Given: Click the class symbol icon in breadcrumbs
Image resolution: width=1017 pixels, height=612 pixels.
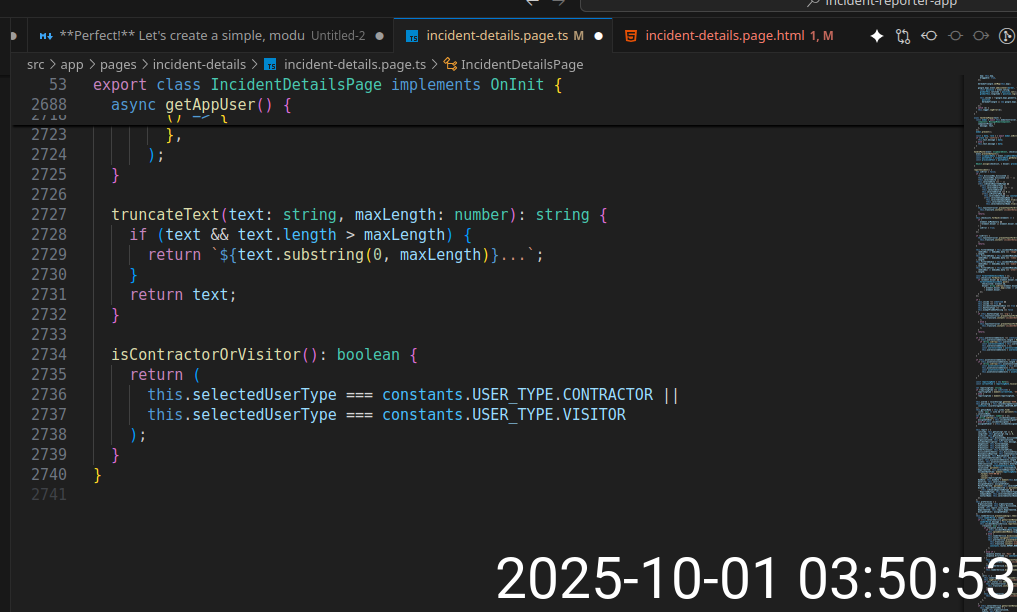Looking at the screenshot, I should [450, 64].
